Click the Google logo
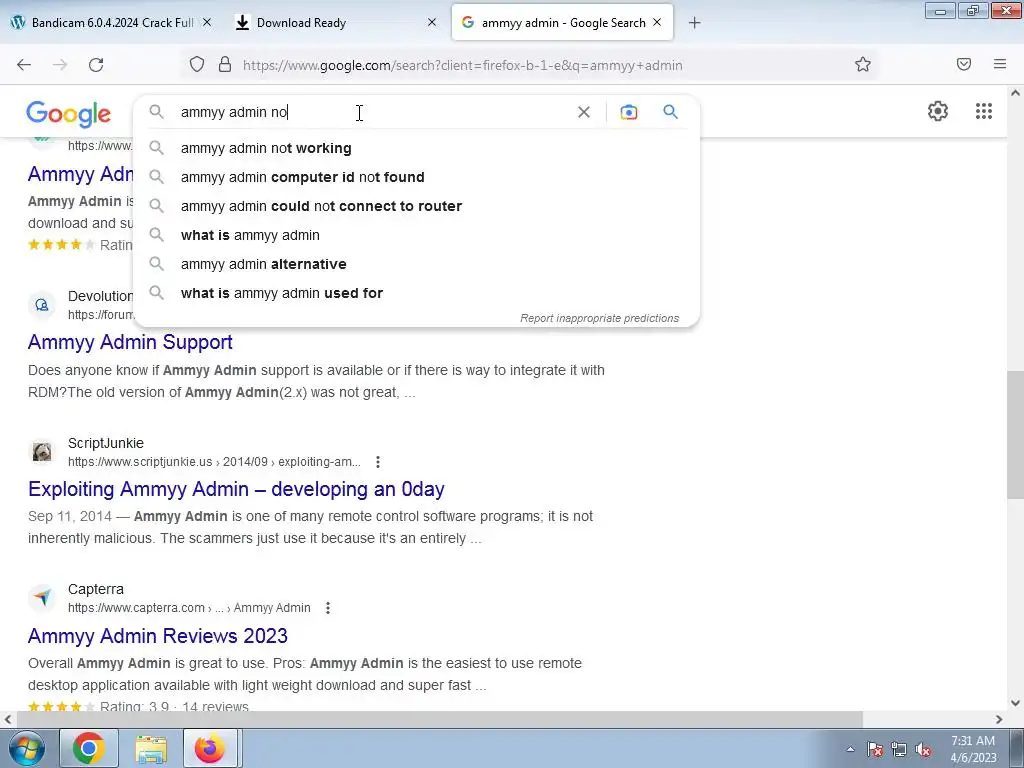Image resolution: width=1024 pixels, height=768 pixels. (x=69, y=114)
